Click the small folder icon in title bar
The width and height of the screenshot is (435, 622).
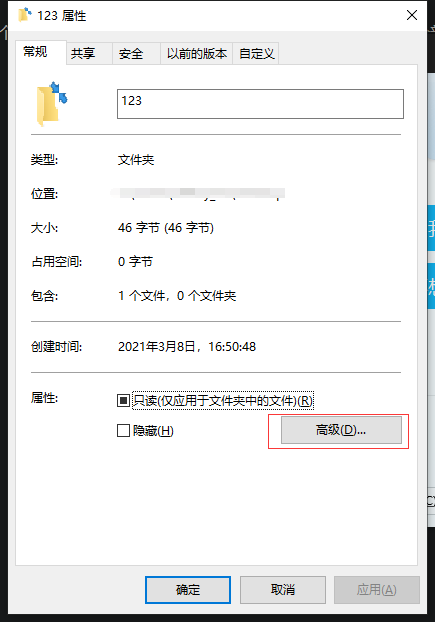point(25,15)
